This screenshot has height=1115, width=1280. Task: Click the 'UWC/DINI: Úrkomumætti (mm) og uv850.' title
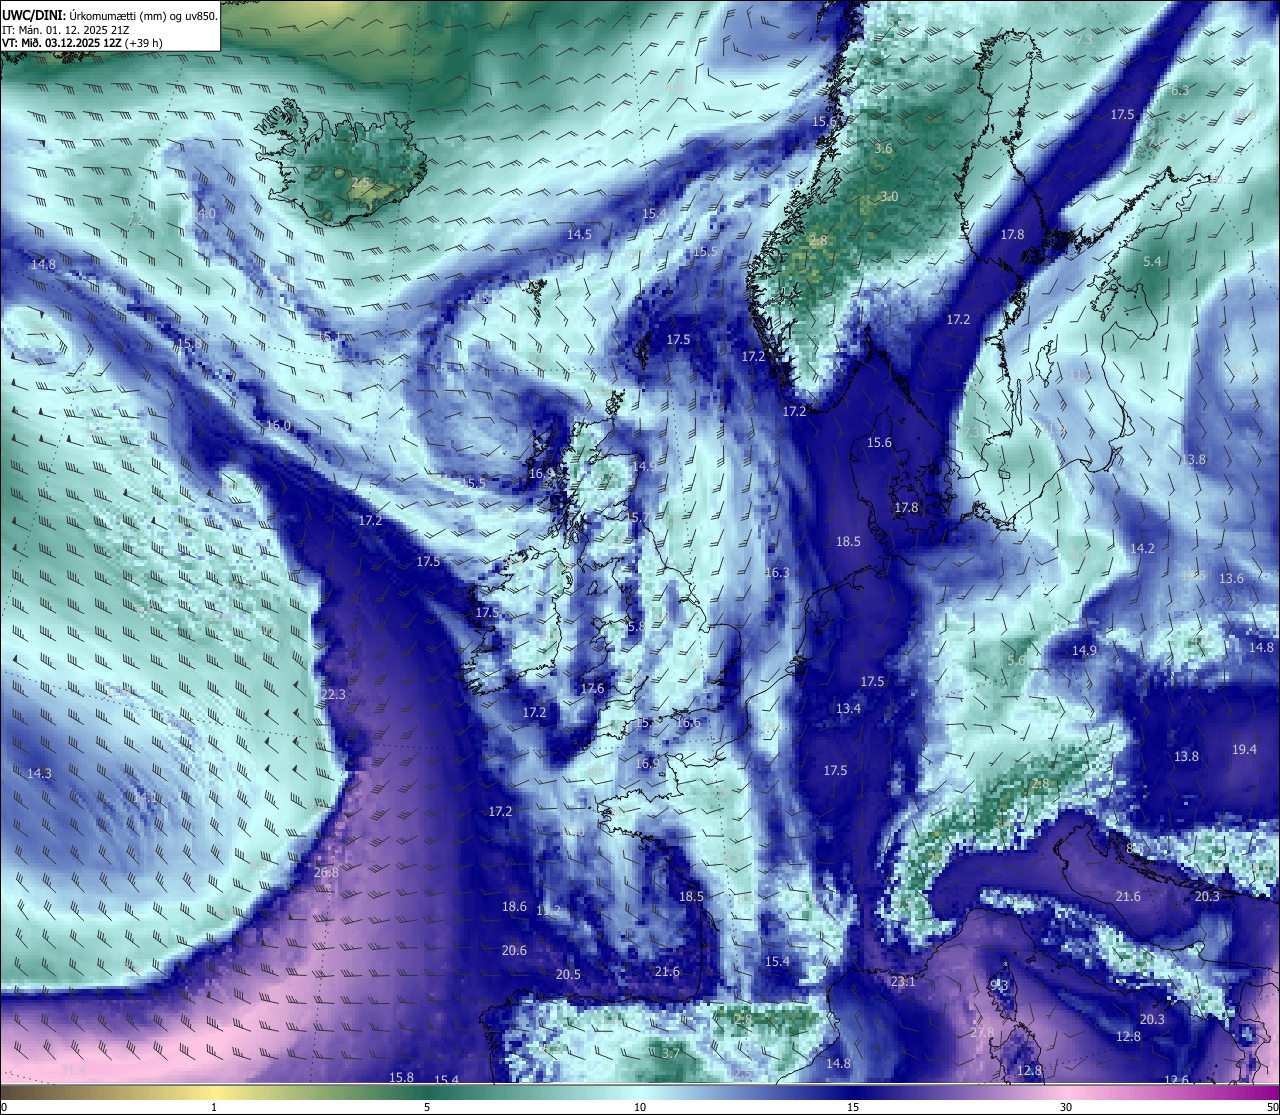[x=110, y=15]
